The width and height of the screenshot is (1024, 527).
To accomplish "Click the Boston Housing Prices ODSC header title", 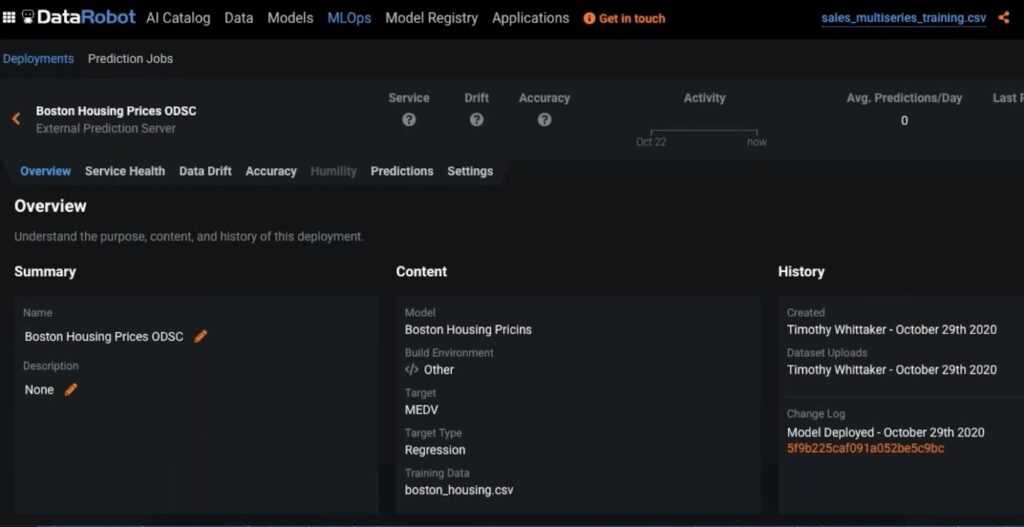I will coord(116,111).
